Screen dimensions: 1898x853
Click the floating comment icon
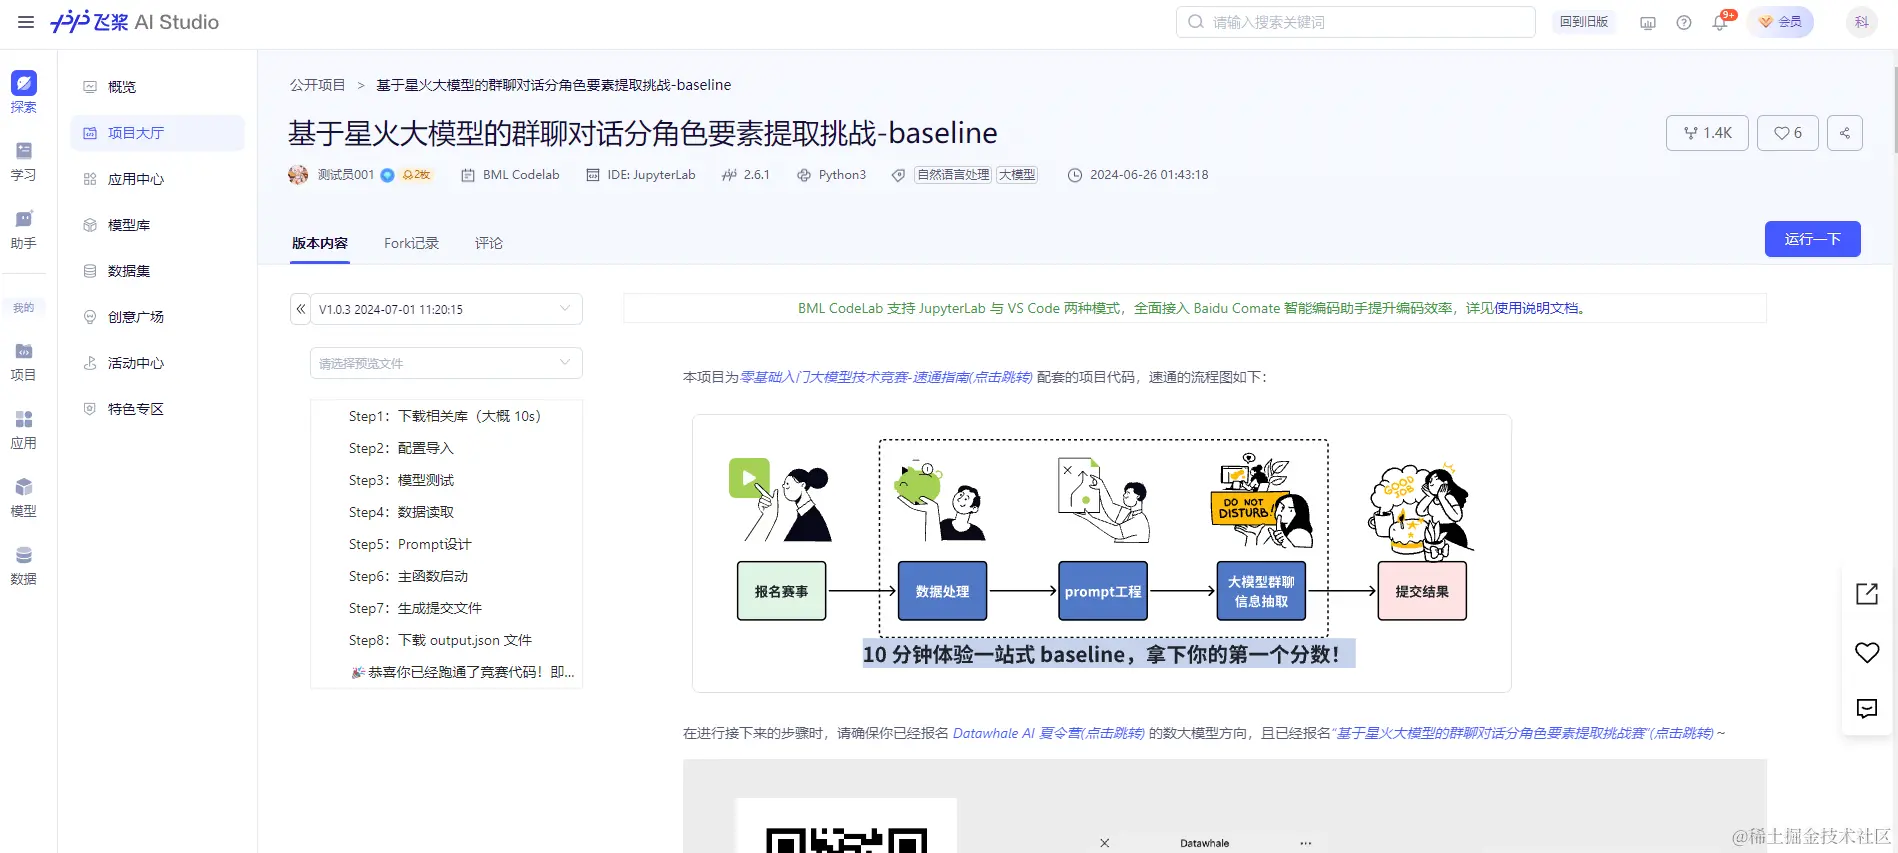click(x=1867, y=709)
